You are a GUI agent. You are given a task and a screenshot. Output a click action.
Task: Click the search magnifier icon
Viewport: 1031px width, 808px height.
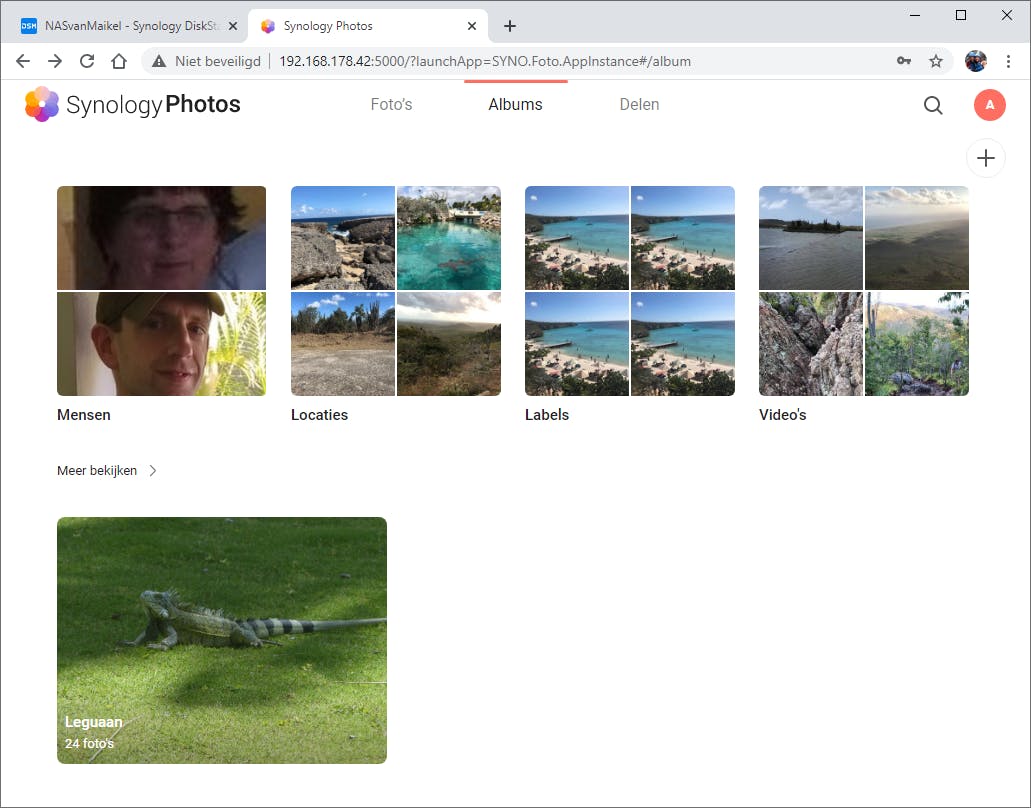[x=933, y=105]
